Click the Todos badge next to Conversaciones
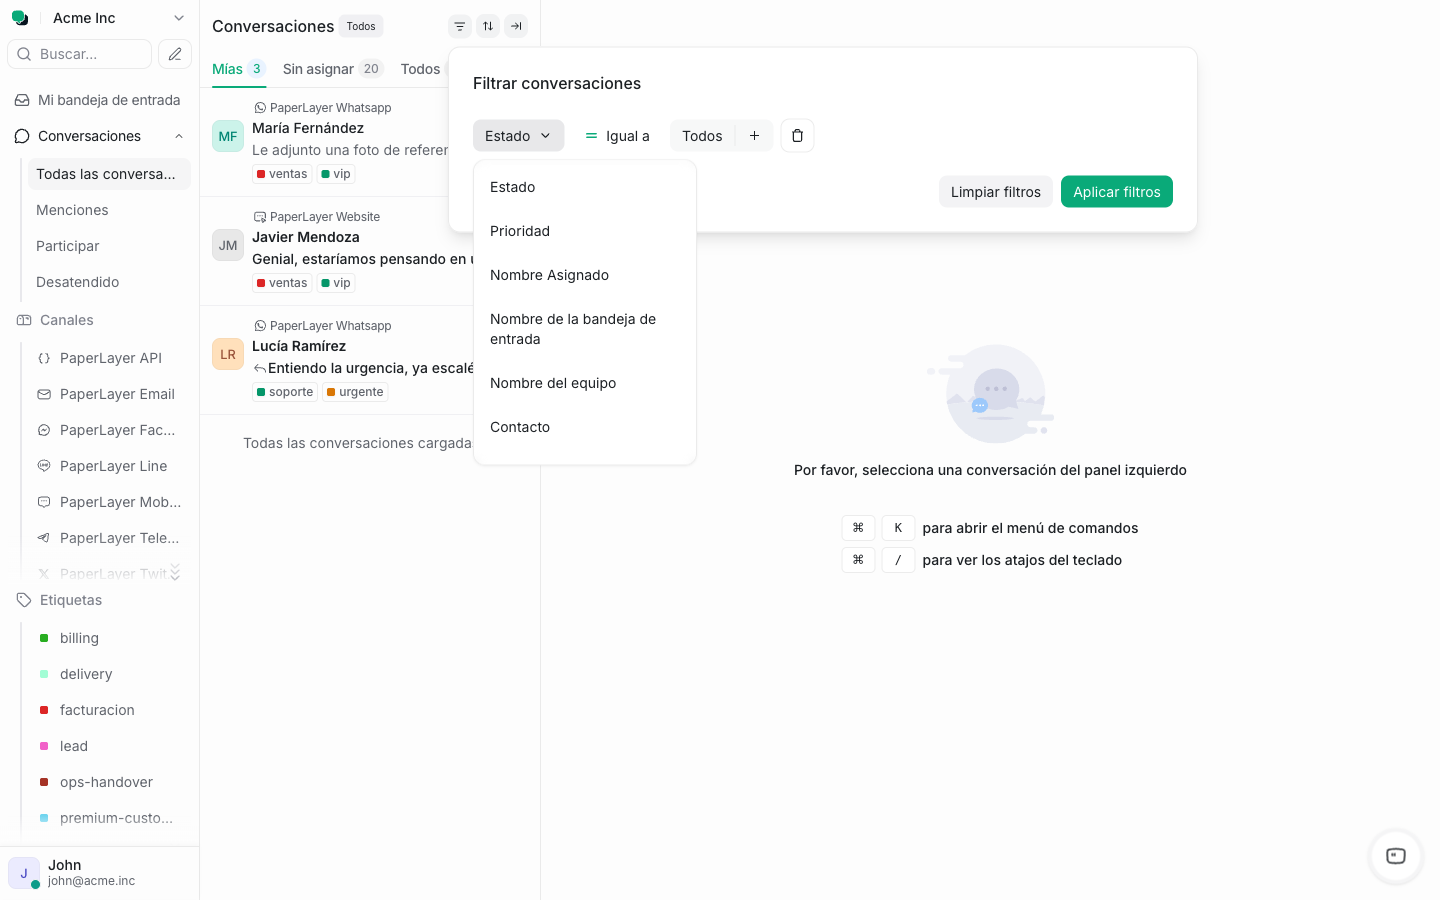1440x900 pixels. [361, 26]
